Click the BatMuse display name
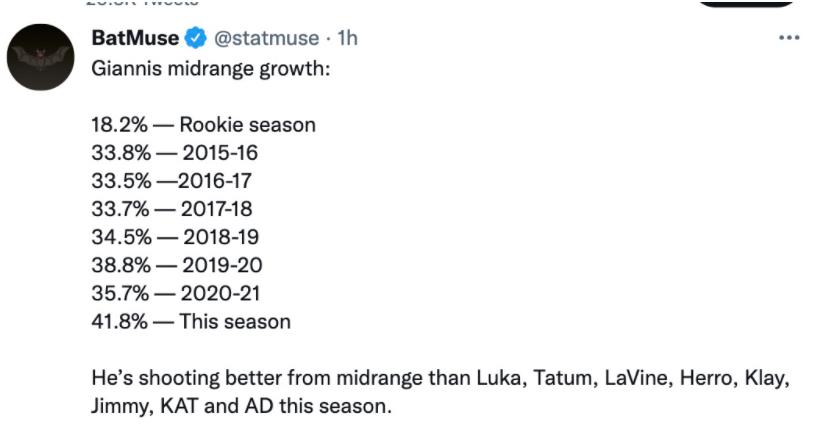 [135, 39]
